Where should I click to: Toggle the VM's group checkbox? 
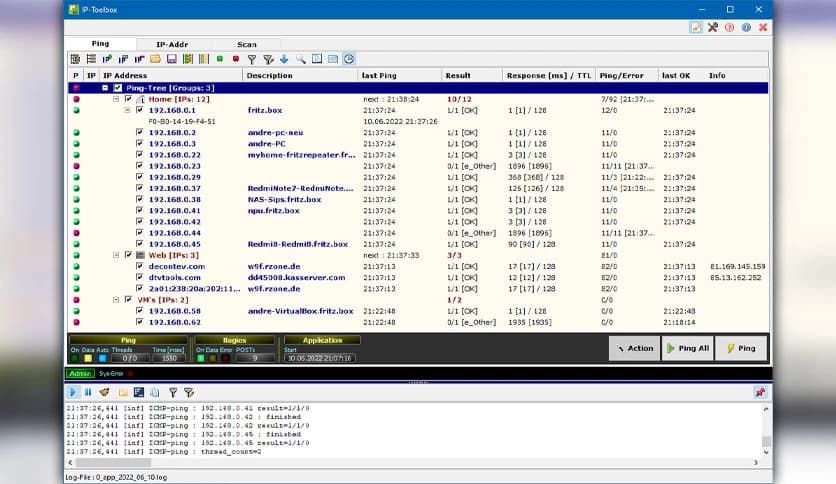pyautogui.click(x=128, y=300)
